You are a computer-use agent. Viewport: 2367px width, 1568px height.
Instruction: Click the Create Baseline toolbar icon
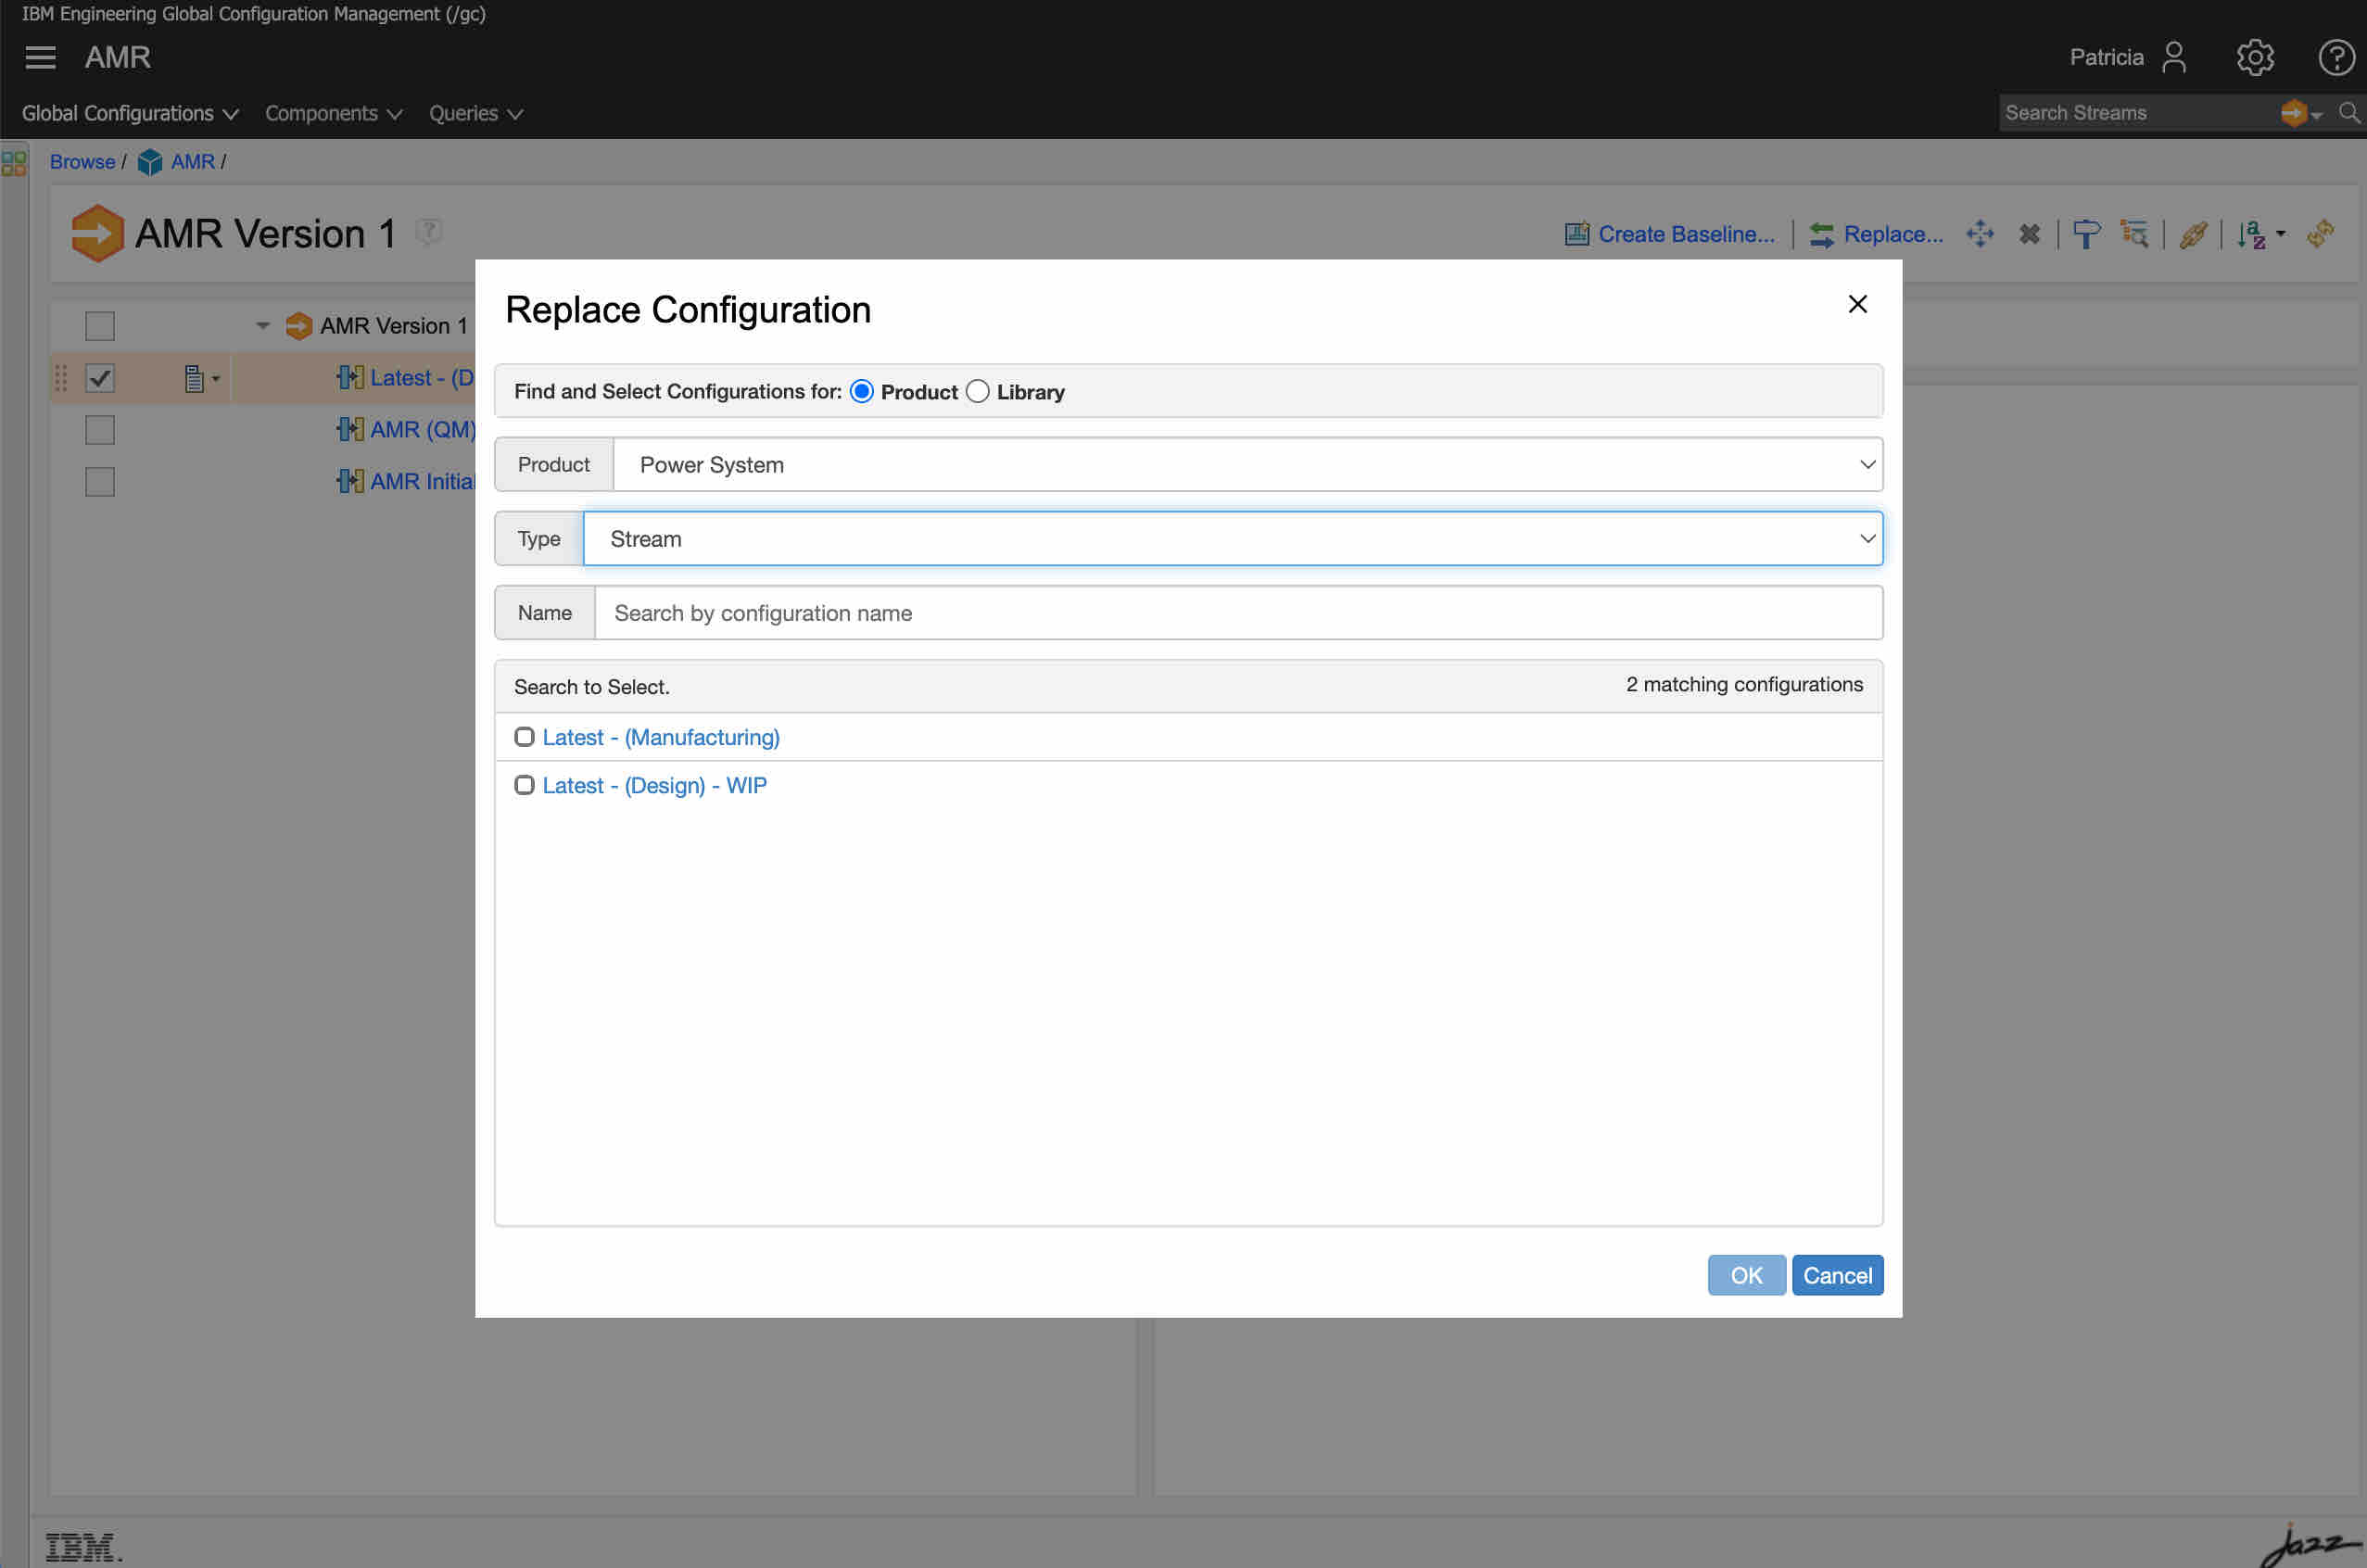(x=1576, y=234)
